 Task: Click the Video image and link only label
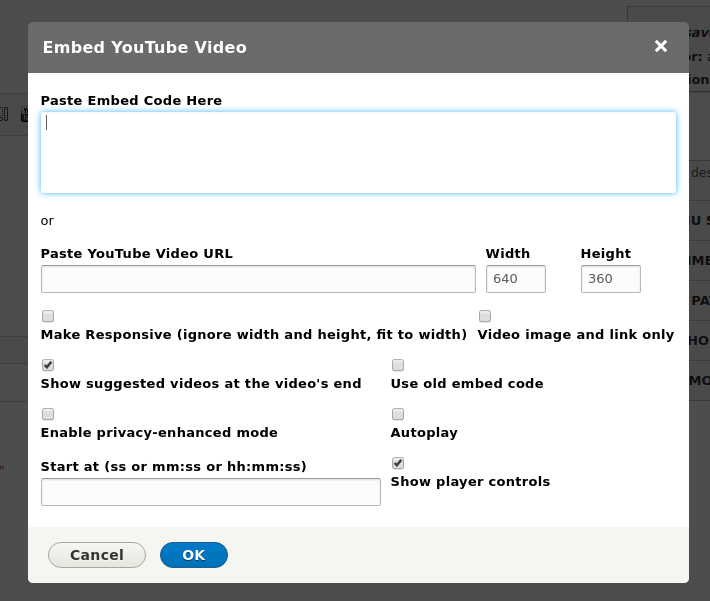pyautogui.click(x=576, y=335)
